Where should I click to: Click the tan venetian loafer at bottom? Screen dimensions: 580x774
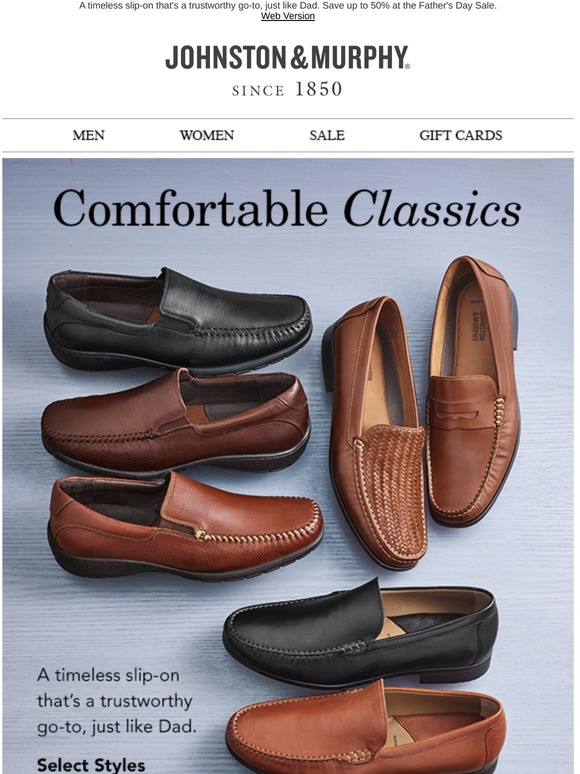366,727
